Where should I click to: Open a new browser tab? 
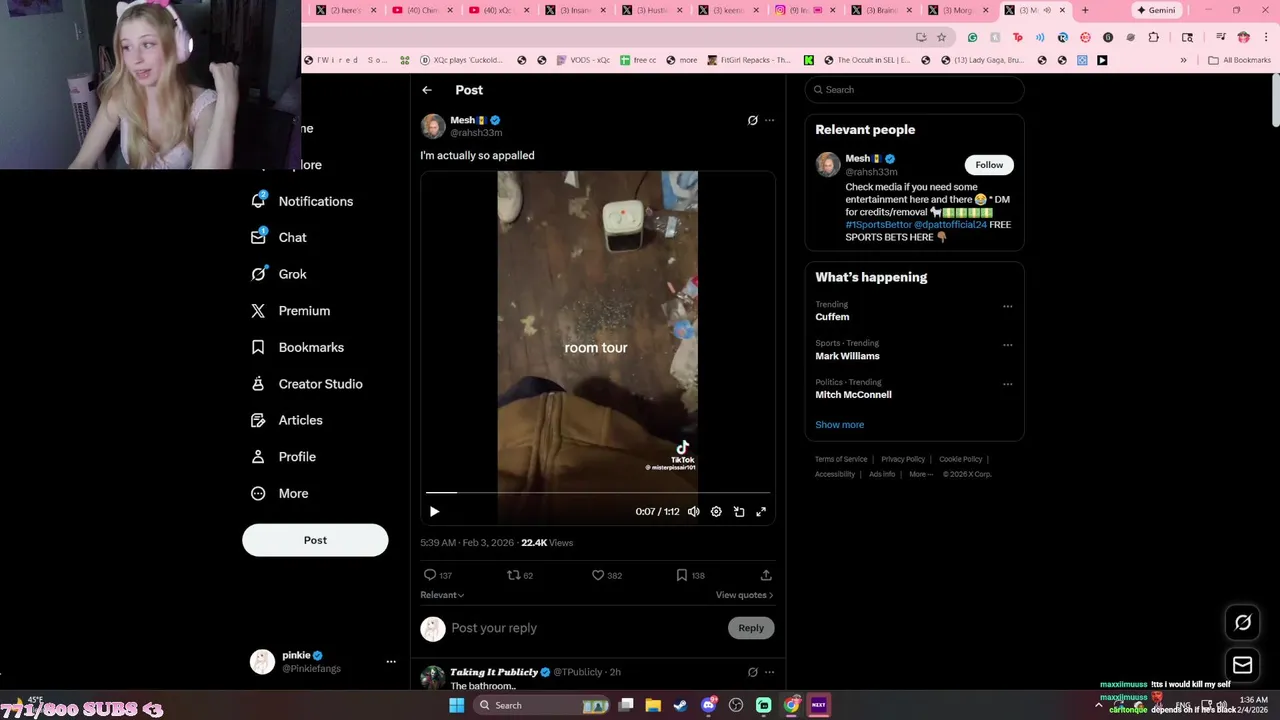pos(1085,10)
